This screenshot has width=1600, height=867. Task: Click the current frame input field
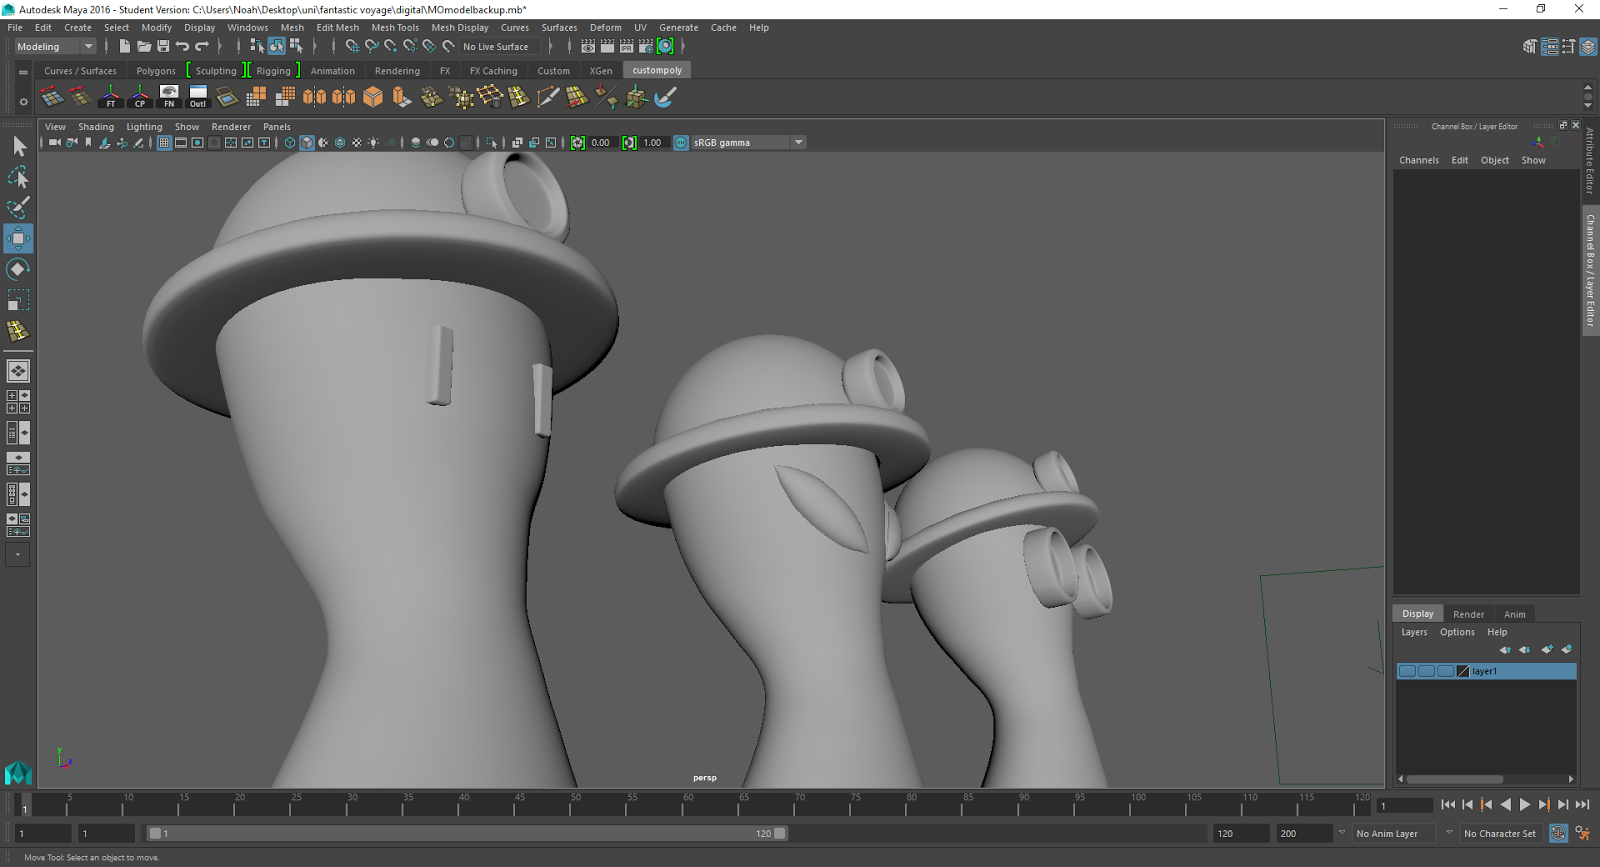pos(1404,806)
